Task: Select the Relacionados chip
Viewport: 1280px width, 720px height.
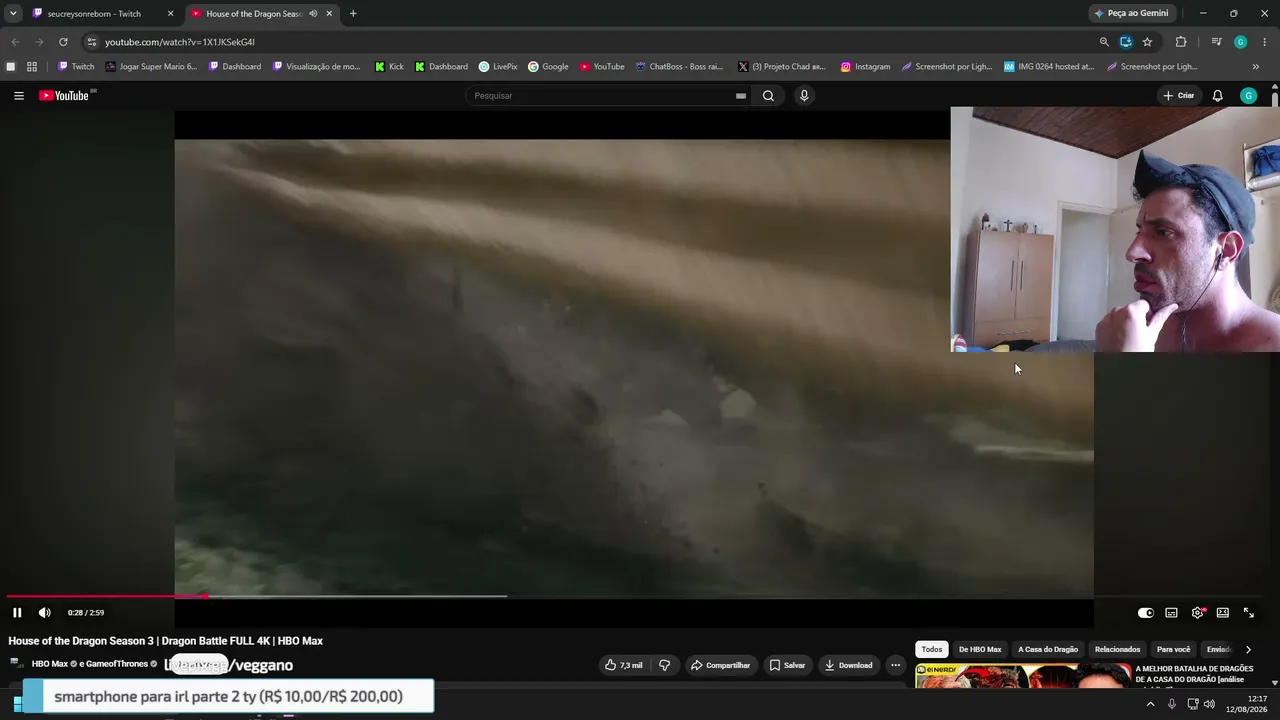Action: 1117,650
